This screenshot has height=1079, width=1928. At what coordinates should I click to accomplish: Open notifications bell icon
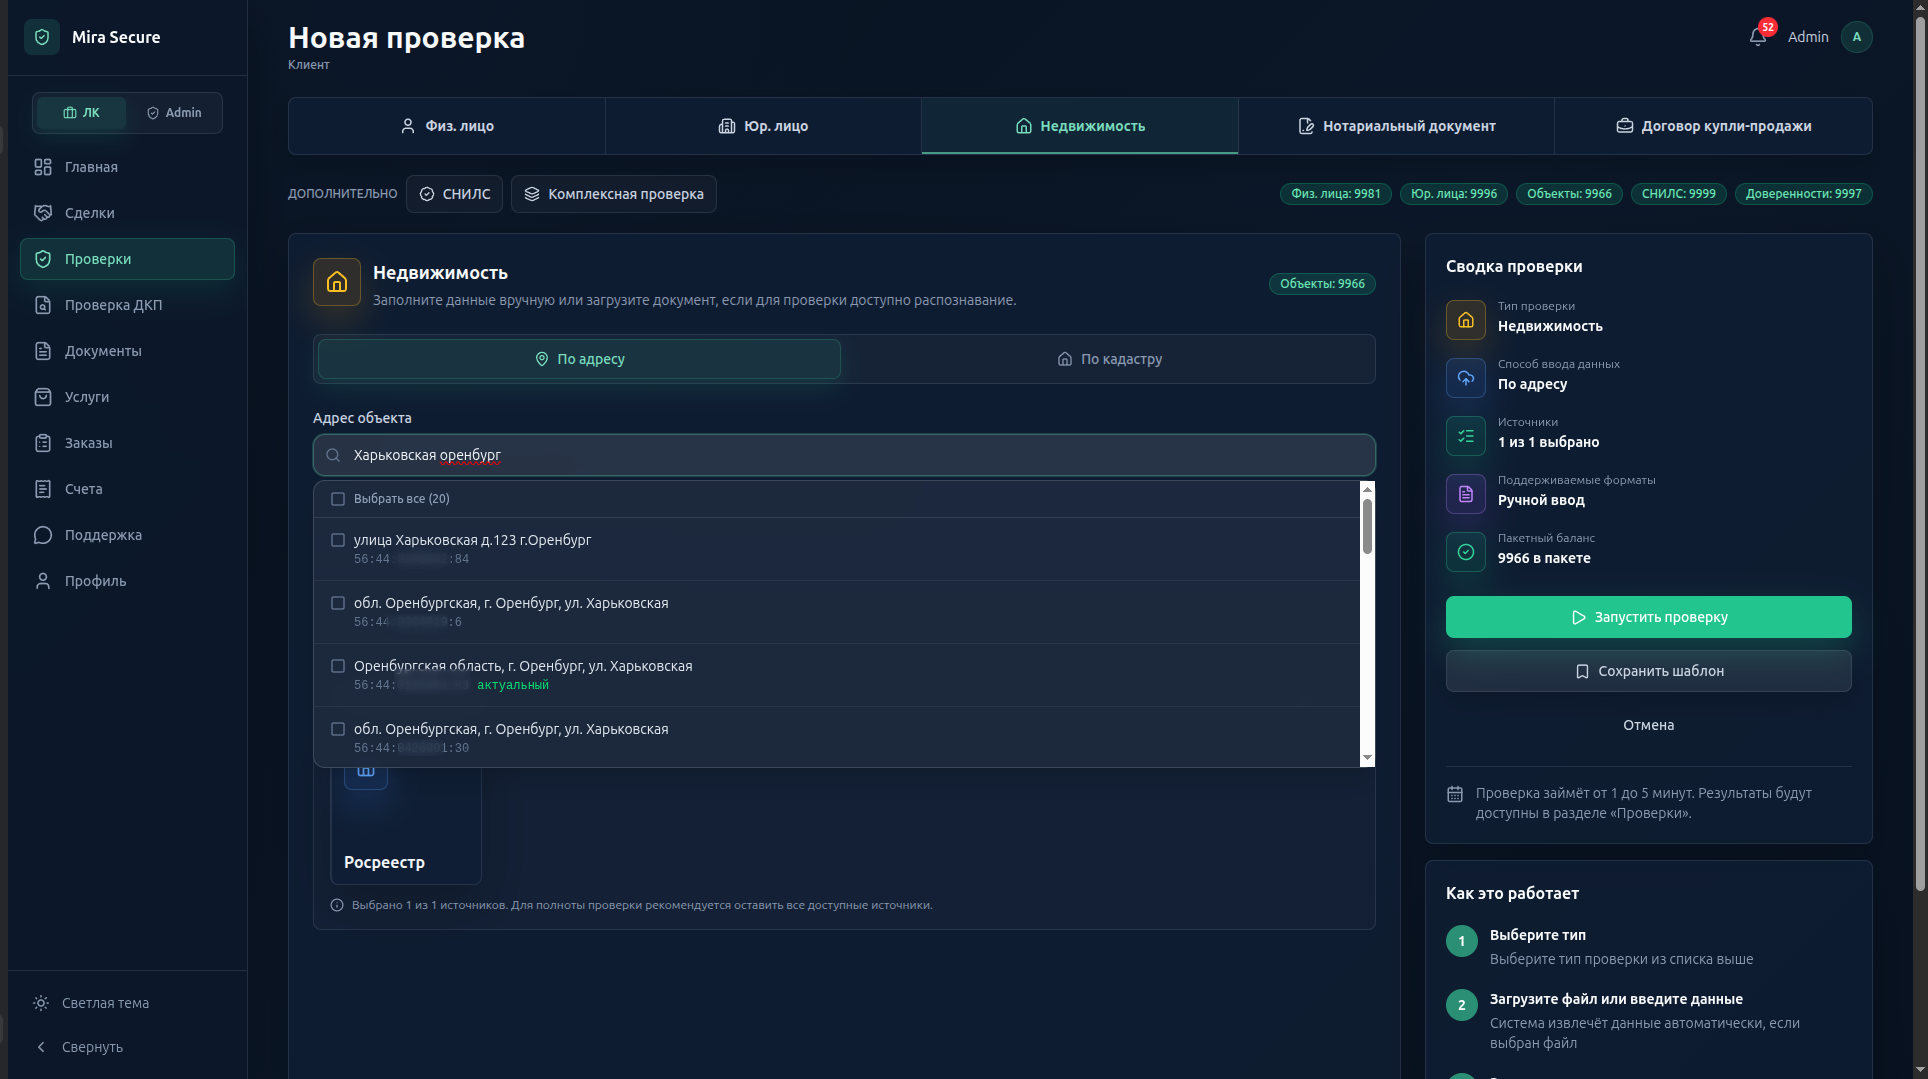pyautogui.click(x=1758, y=37)
